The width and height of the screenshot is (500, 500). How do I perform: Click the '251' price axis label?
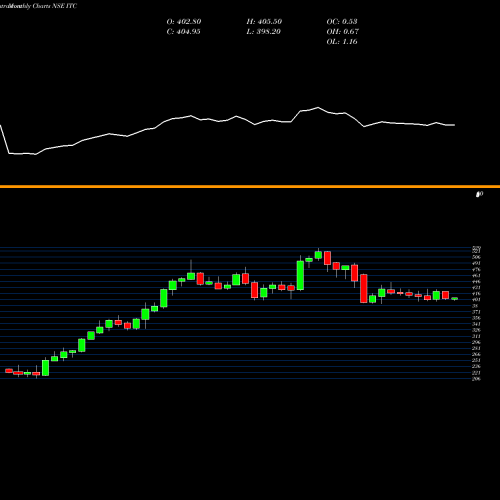(x=476, y=360)
